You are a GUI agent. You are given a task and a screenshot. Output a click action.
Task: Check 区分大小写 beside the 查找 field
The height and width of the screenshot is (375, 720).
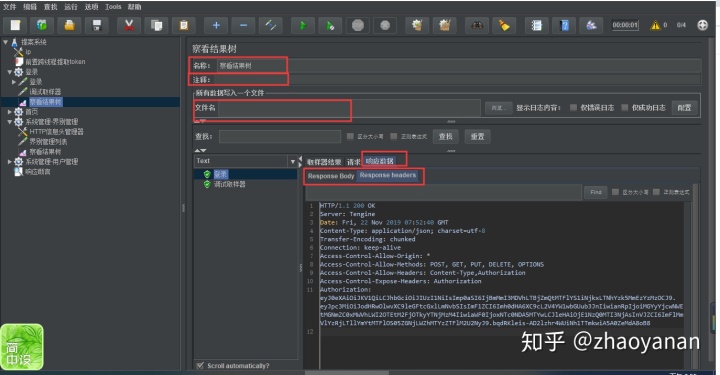point(350,136)
